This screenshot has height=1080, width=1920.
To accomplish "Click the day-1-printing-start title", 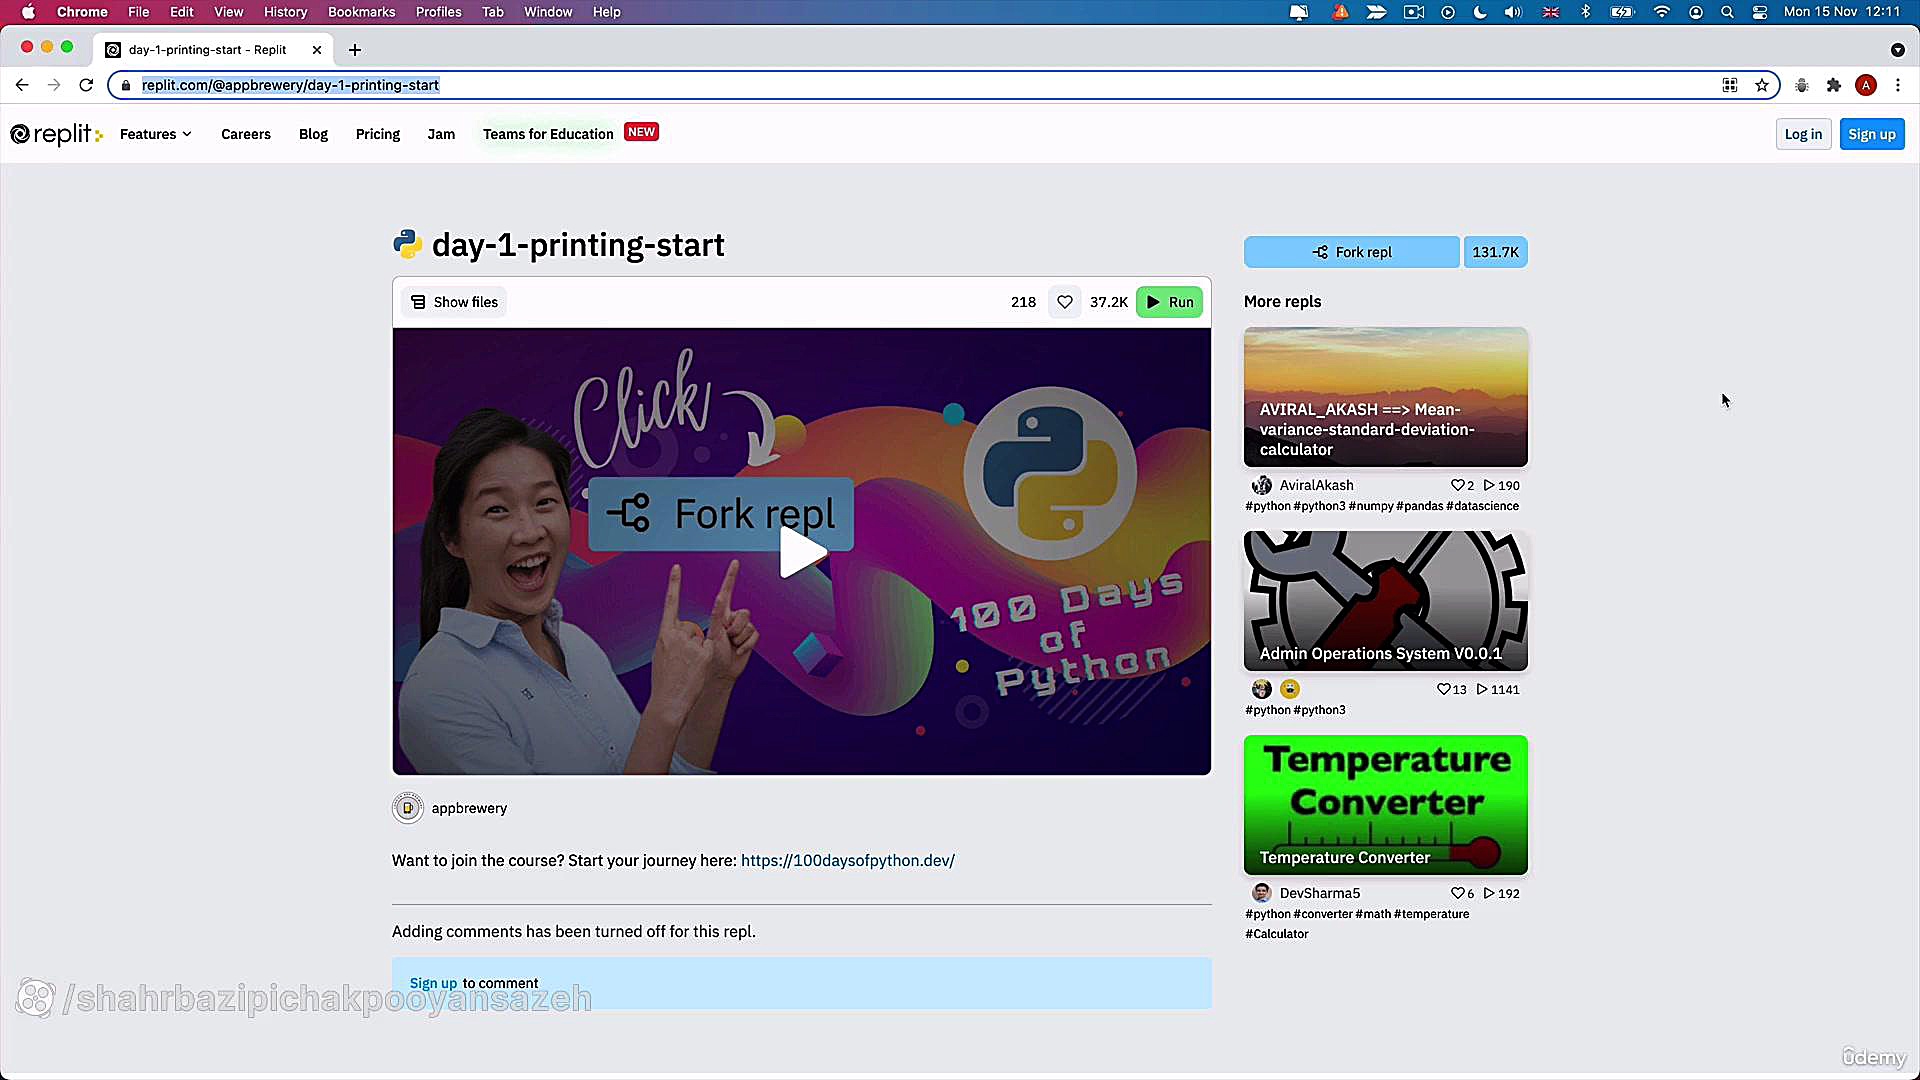I will pos(578,245).
